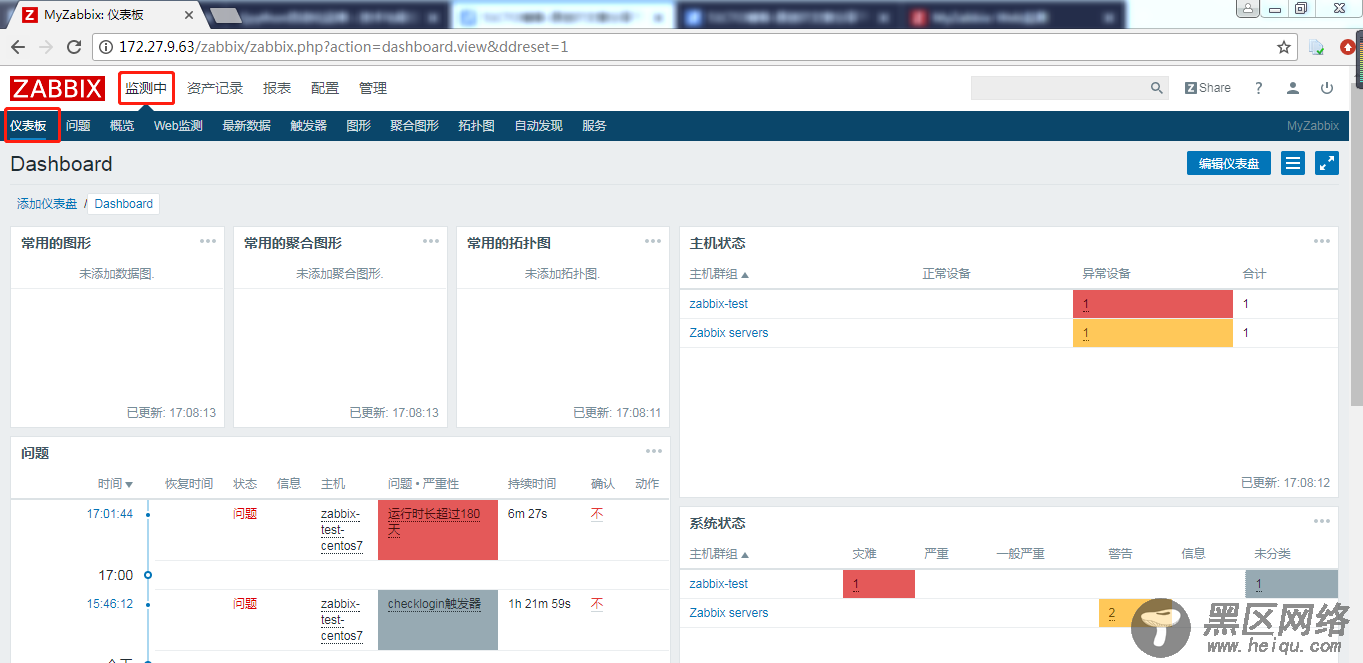
Task: Open the 配置 menu
Action: coord(325,88)
